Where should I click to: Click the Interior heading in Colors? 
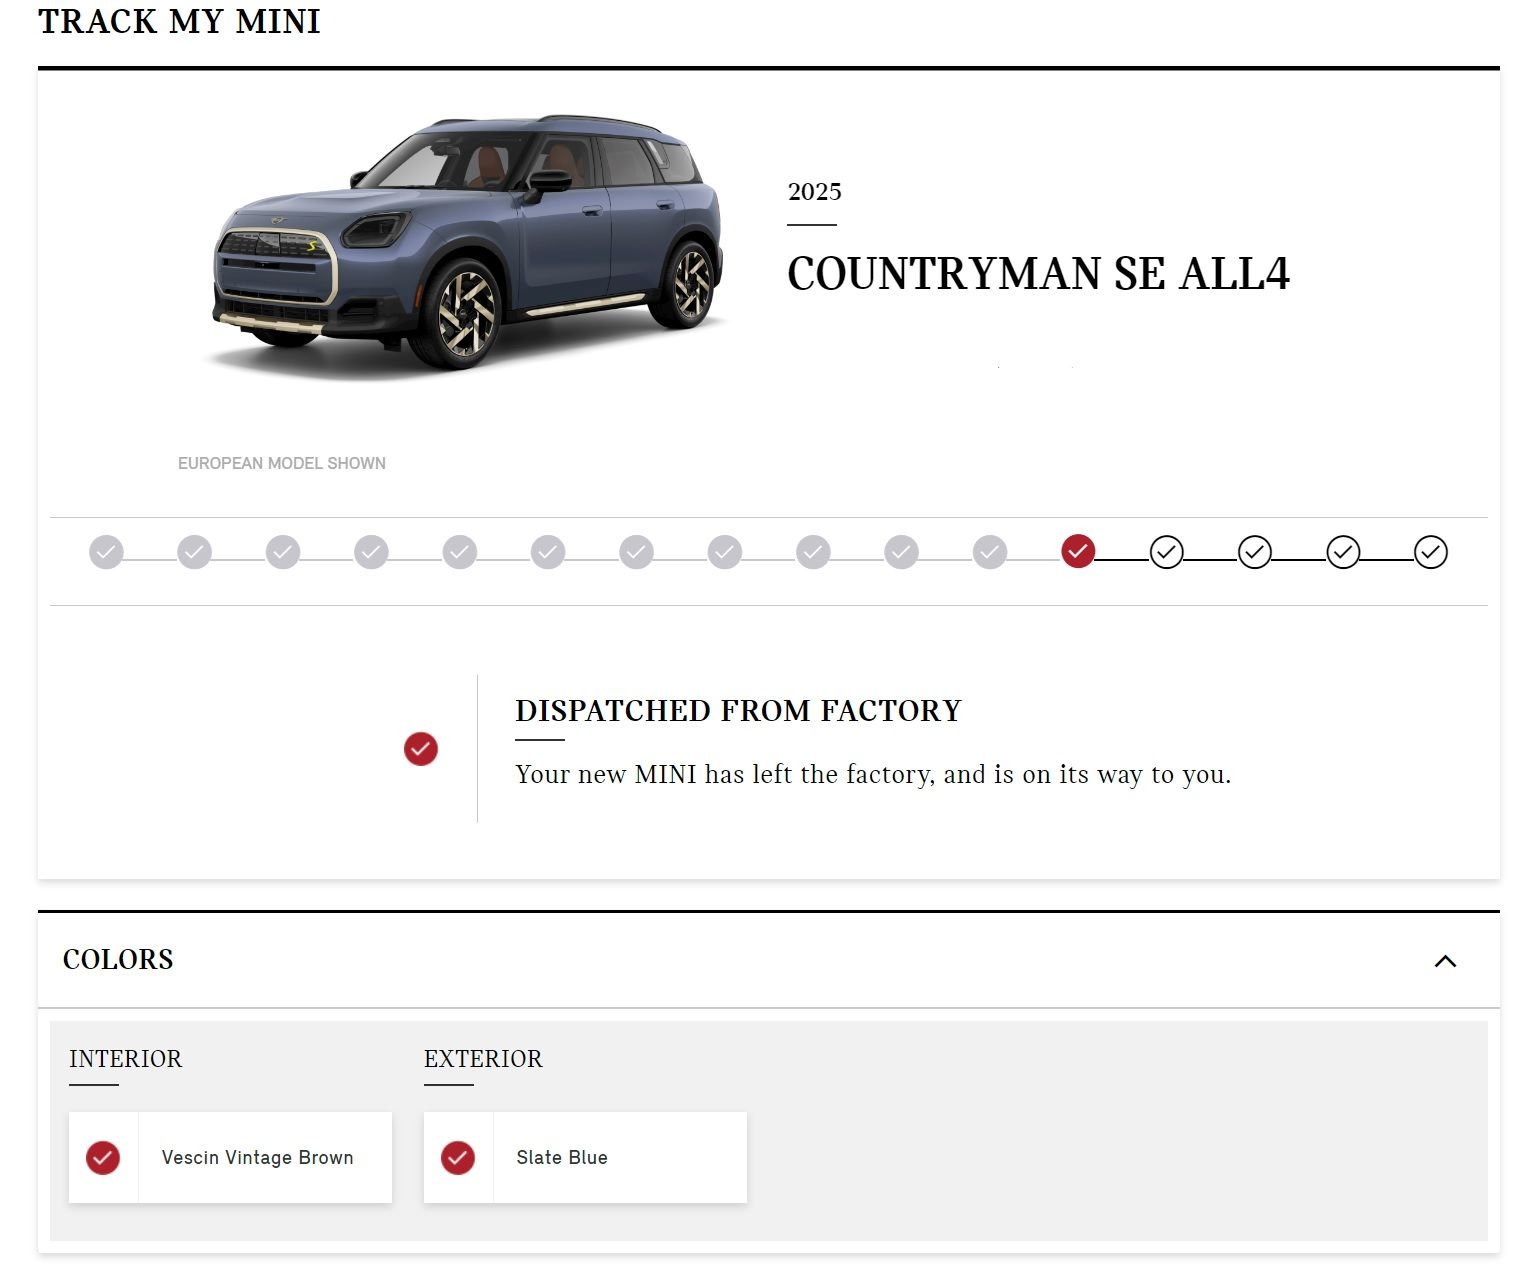125,1059
